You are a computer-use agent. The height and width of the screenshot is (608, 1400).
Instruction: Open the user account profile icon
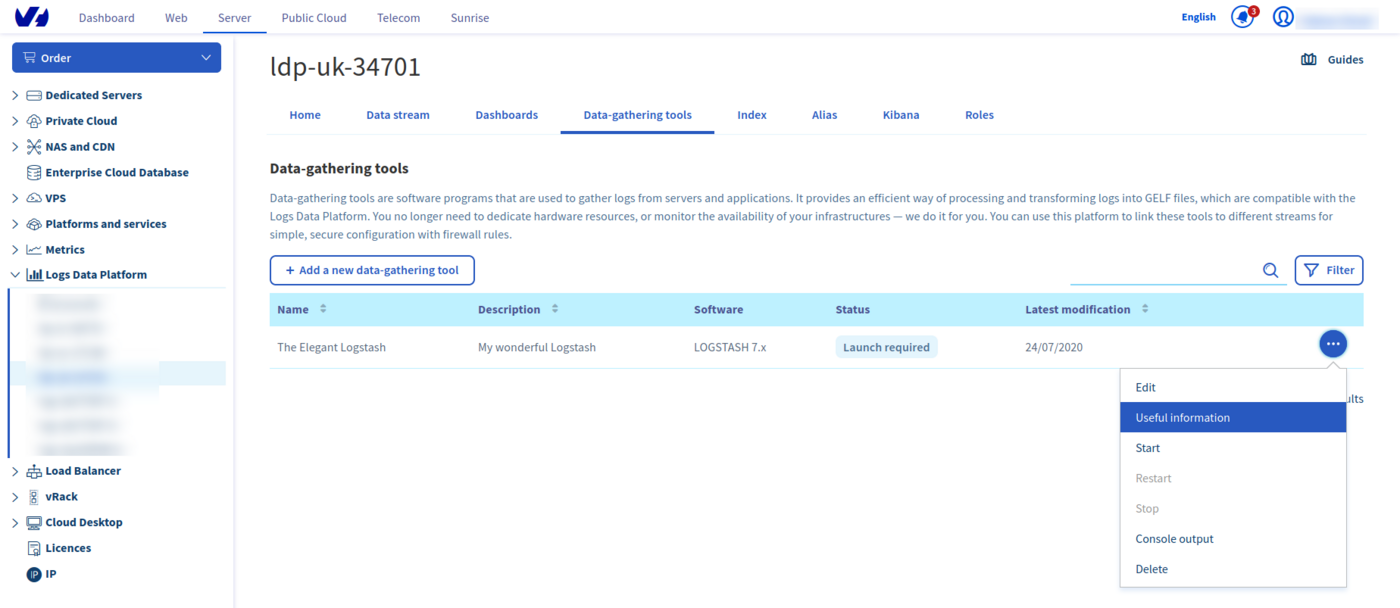(1283, 17)
